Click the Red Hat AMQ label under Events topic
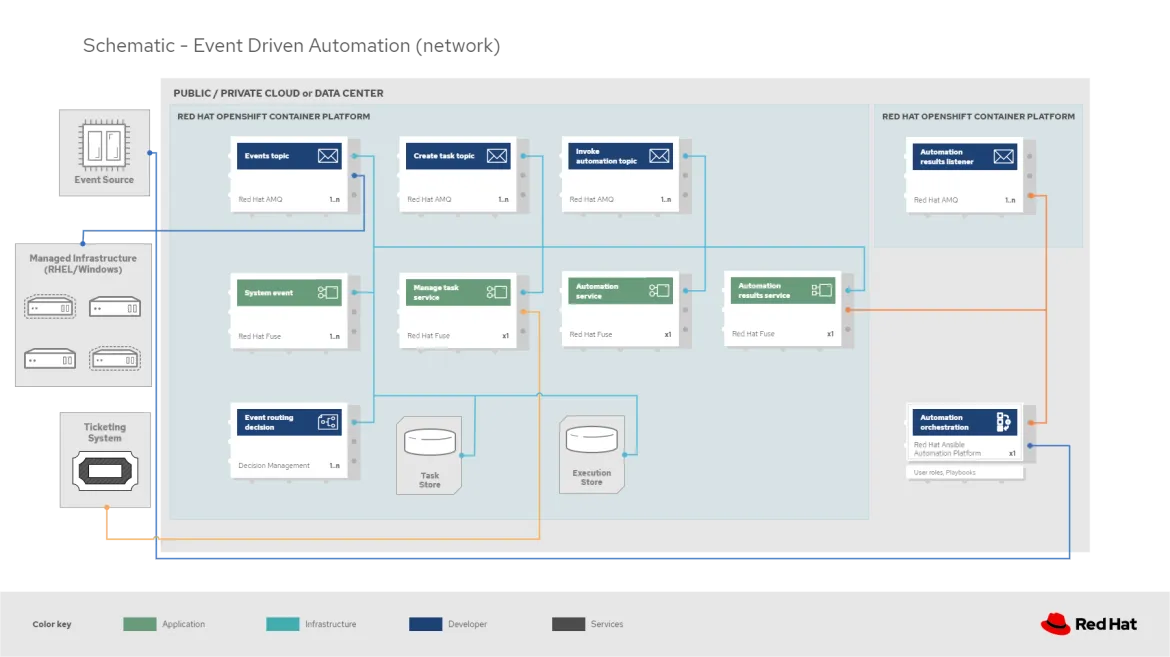 (260, 199)
